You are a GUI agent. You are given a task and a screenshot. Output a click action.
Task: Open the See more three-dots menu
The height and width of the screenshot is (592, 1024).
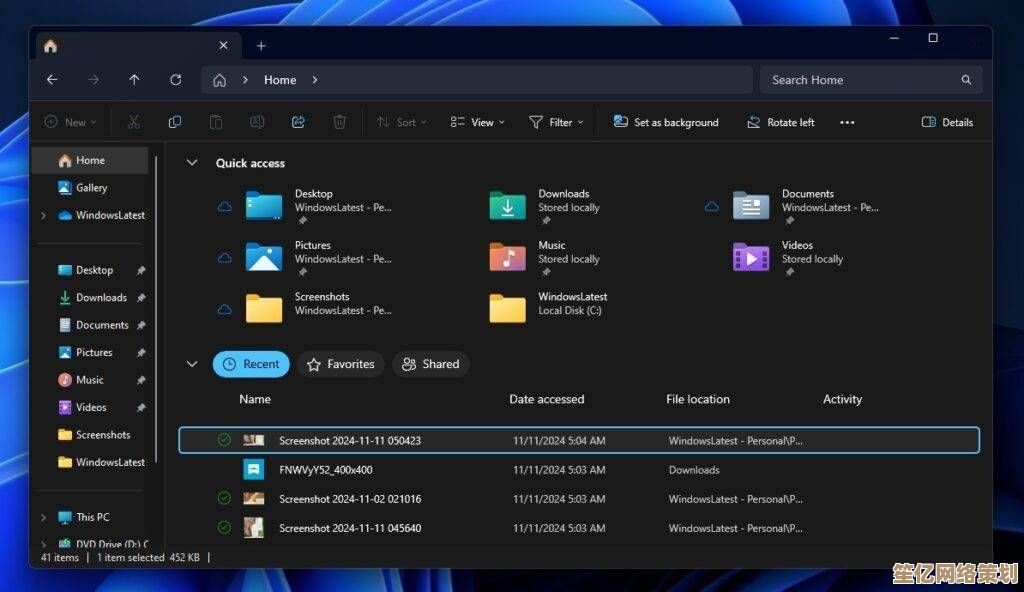[847, 122]
